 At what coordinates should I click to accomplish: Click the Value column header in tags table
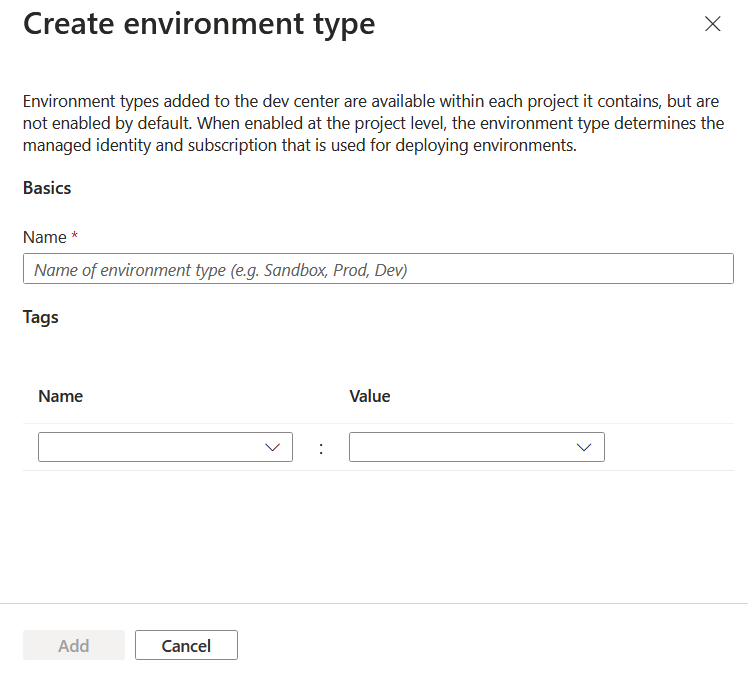point(369,396)
